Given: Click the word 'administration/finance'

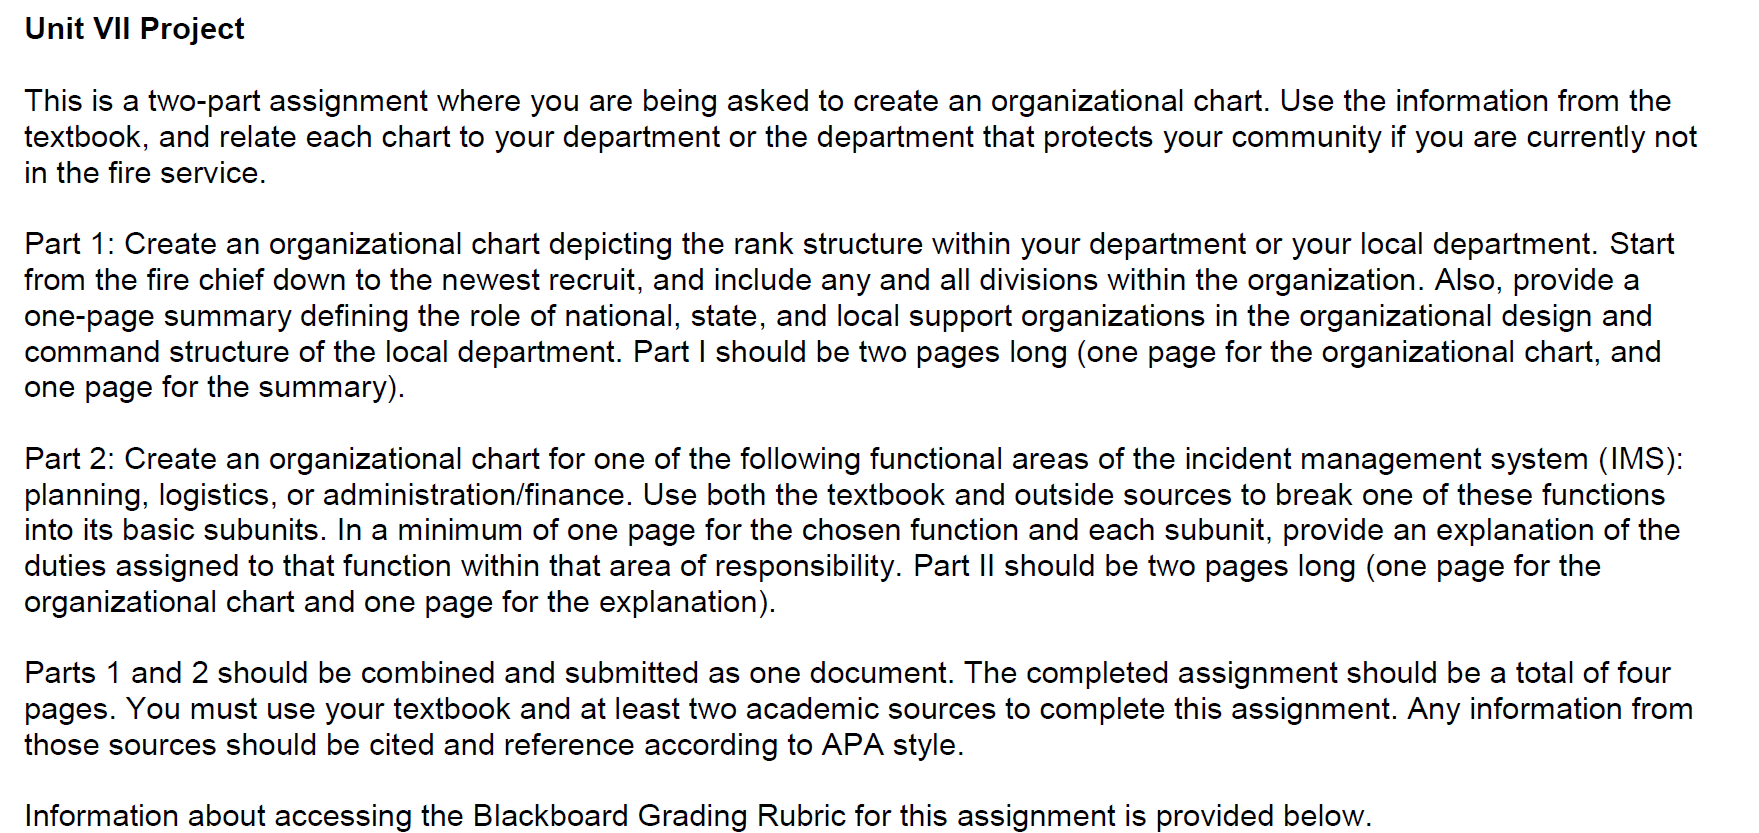Looking at the screenshot, I should click(477, 495).
